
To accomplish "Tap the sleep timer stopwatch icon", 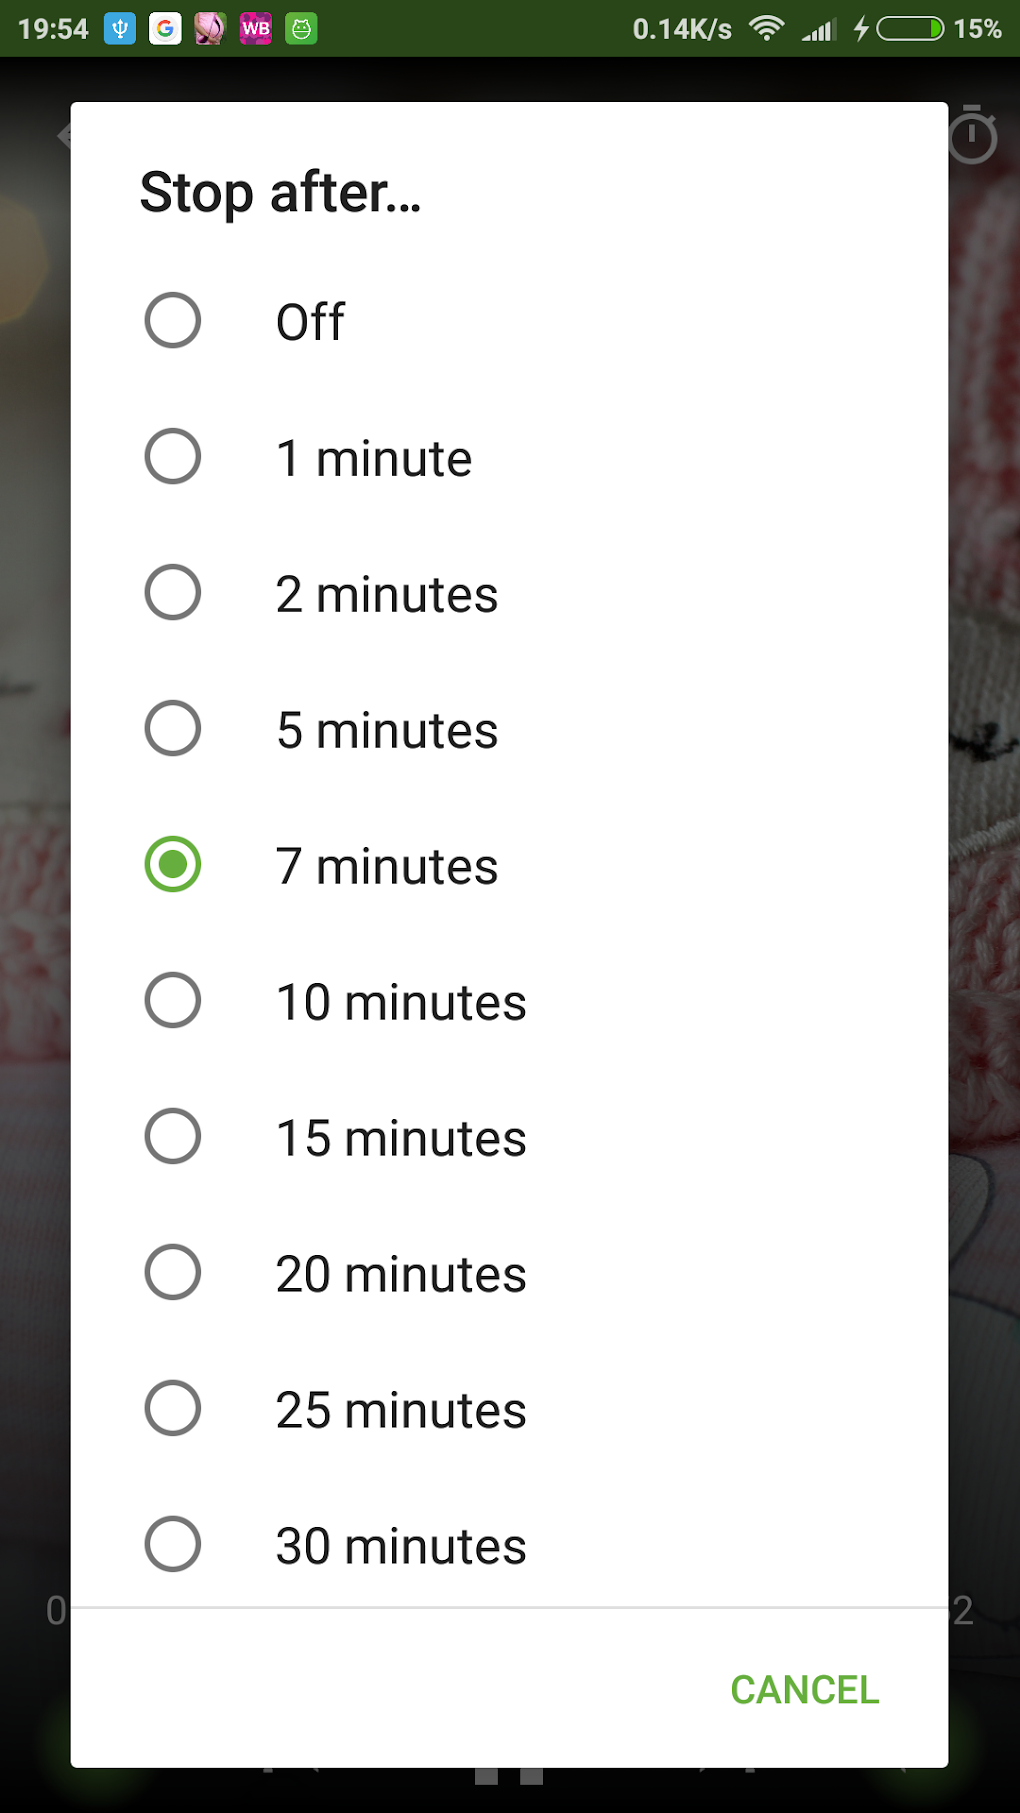I will [972, 135].
